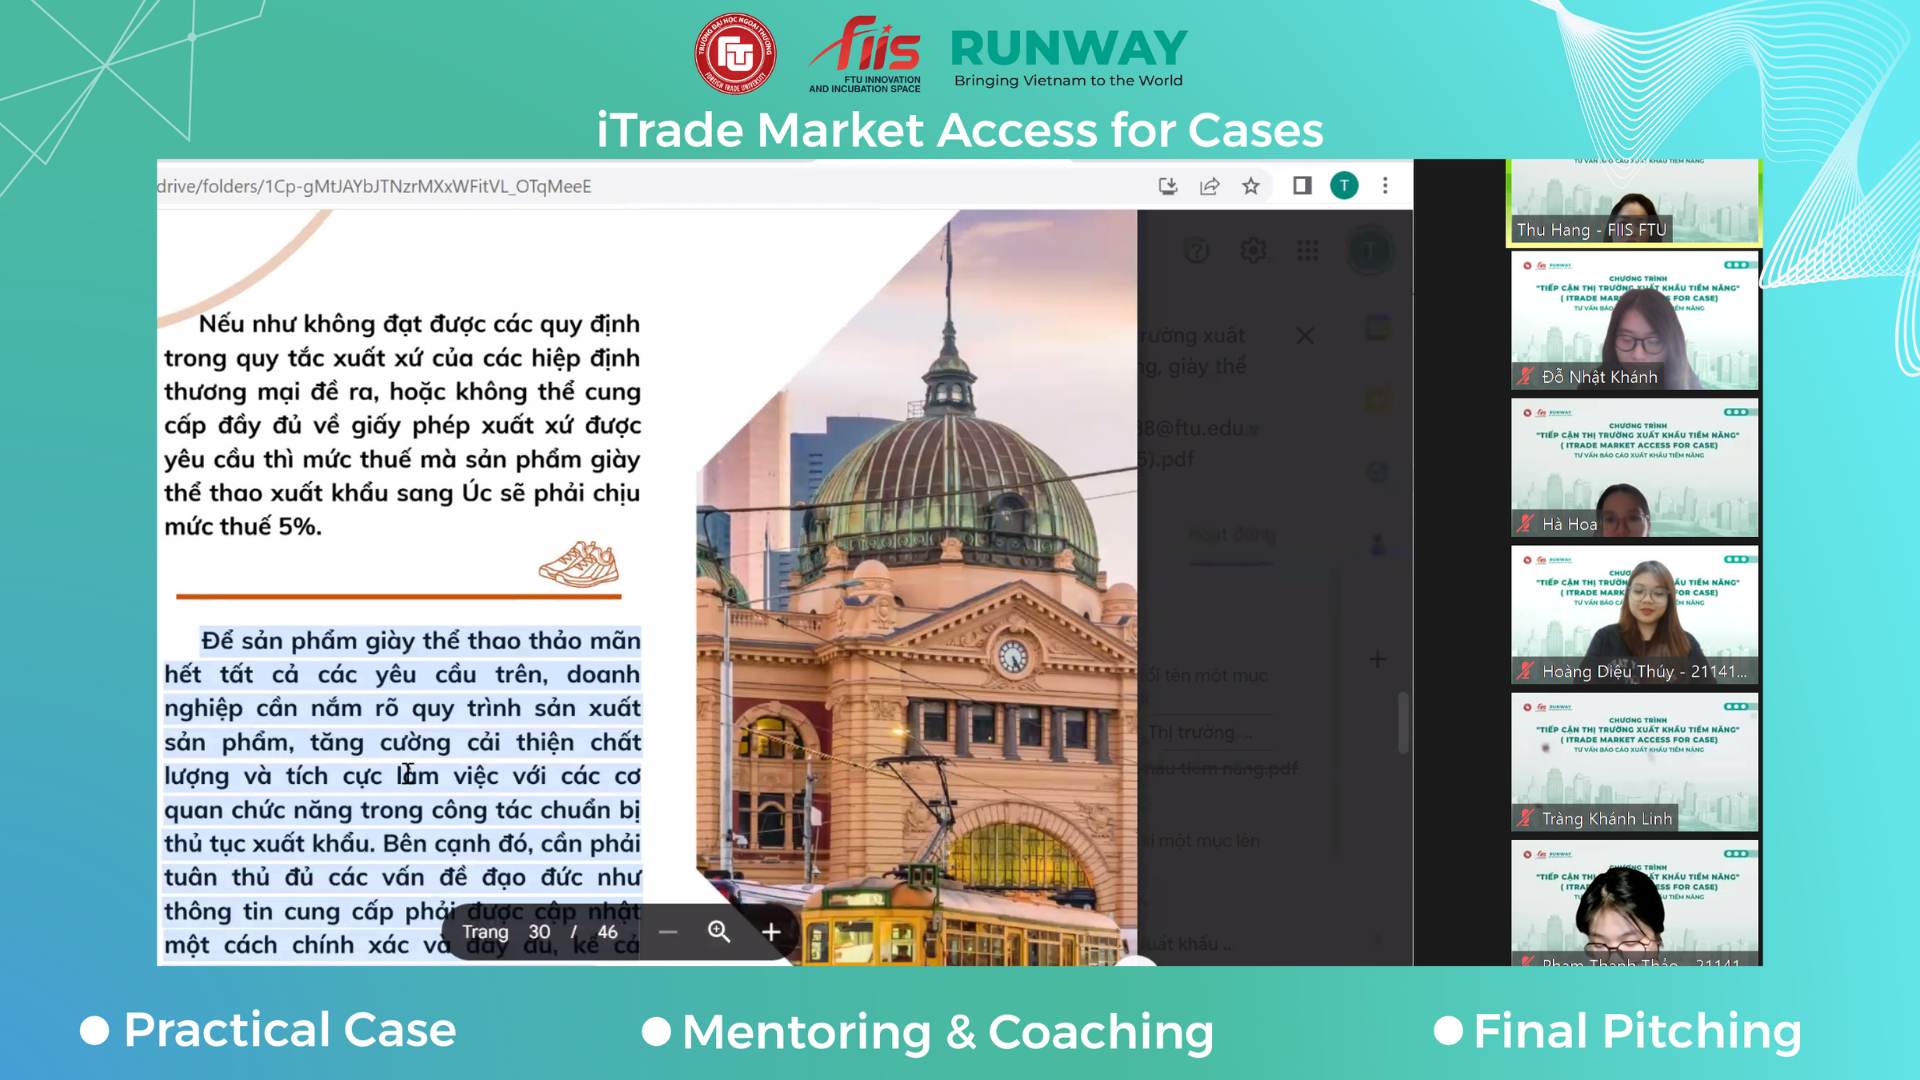Screen dimensions: 1920x1080
Task: Open the Google apps grid icon
Action: (x=1308, y=250)
